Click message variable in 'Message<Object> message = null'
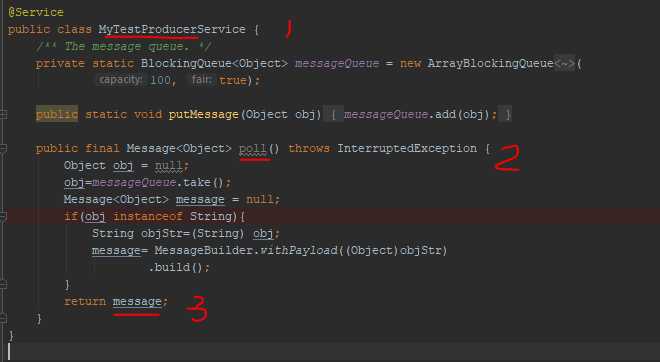This screenshot has width=660, height=362. point(200,200)
